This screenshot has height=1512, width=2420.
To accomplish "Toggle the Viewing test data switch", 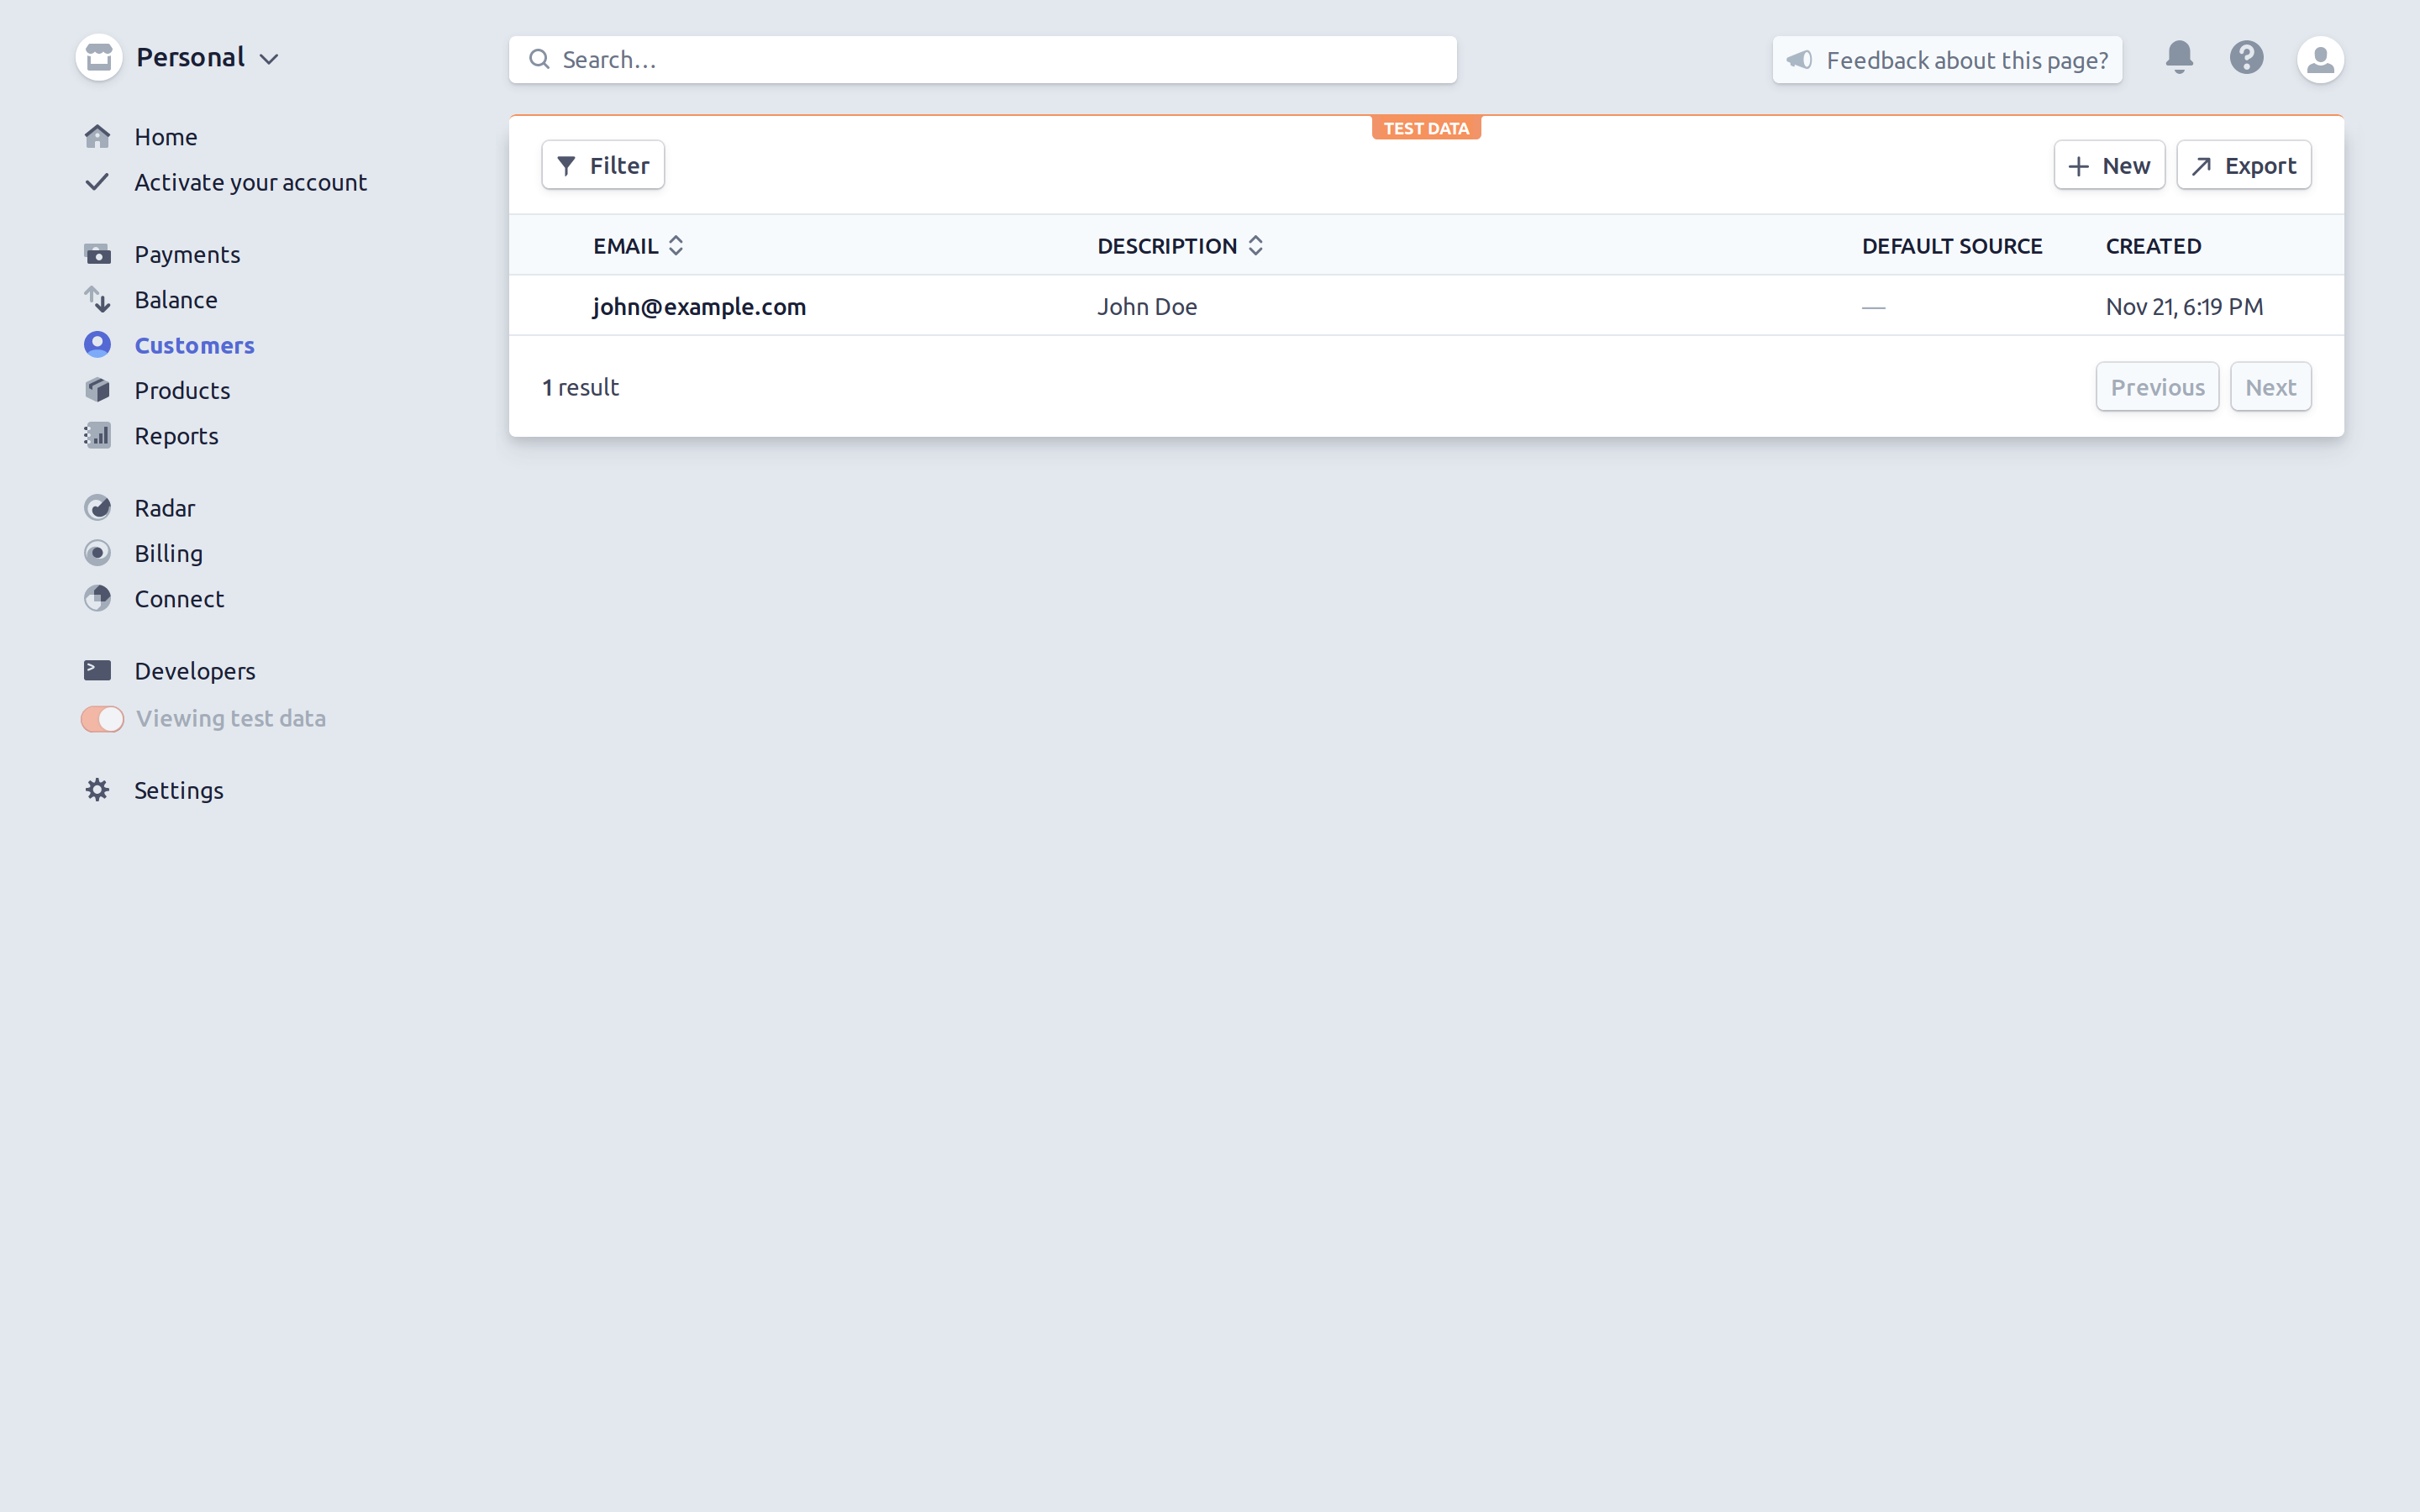I will pos(102,719).
